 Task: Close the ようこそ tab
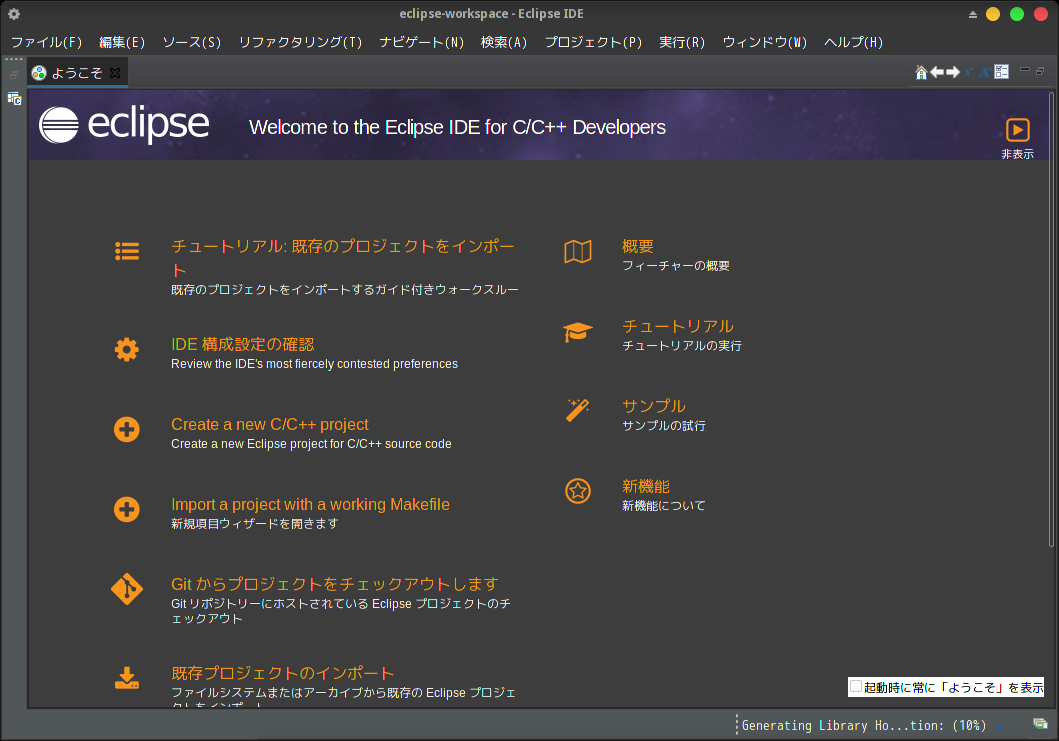pos(115,72)
